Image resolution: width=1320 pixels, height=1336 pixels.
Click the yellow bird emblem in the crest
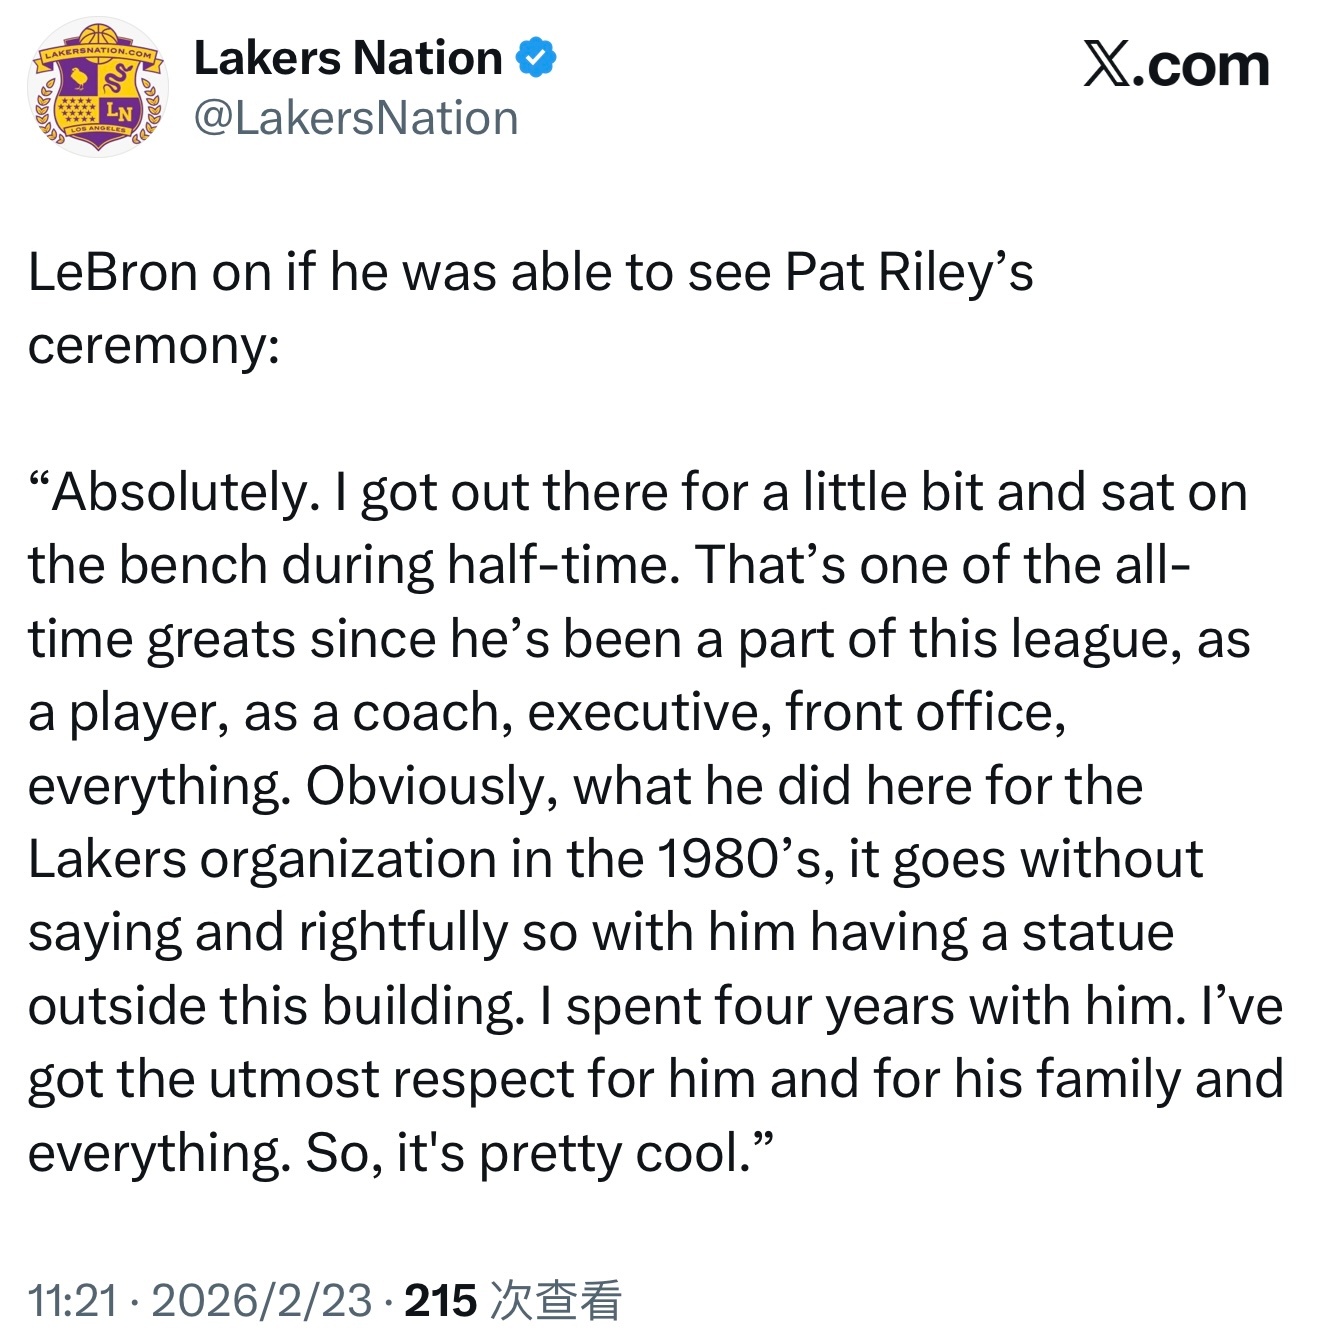pos(79,78)
